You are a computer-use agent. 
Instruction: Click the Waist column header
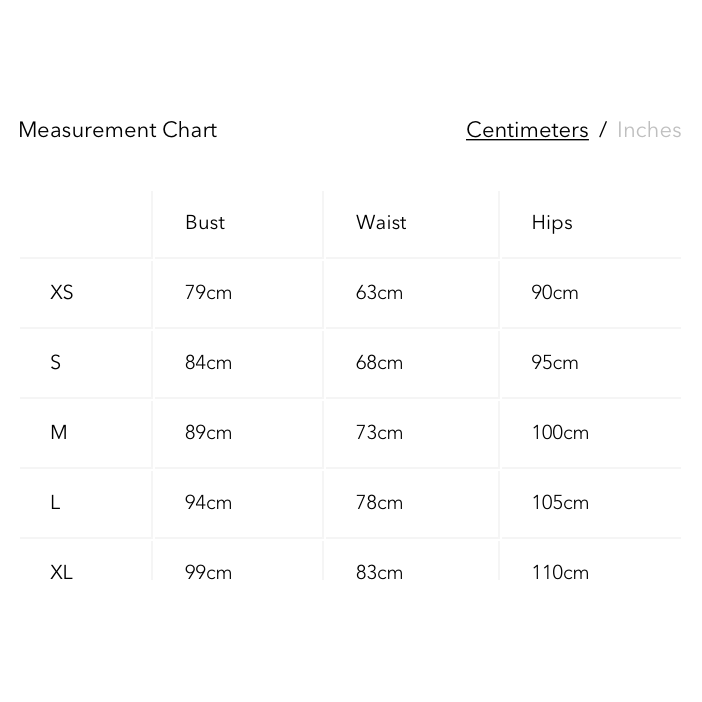(381, 222)
